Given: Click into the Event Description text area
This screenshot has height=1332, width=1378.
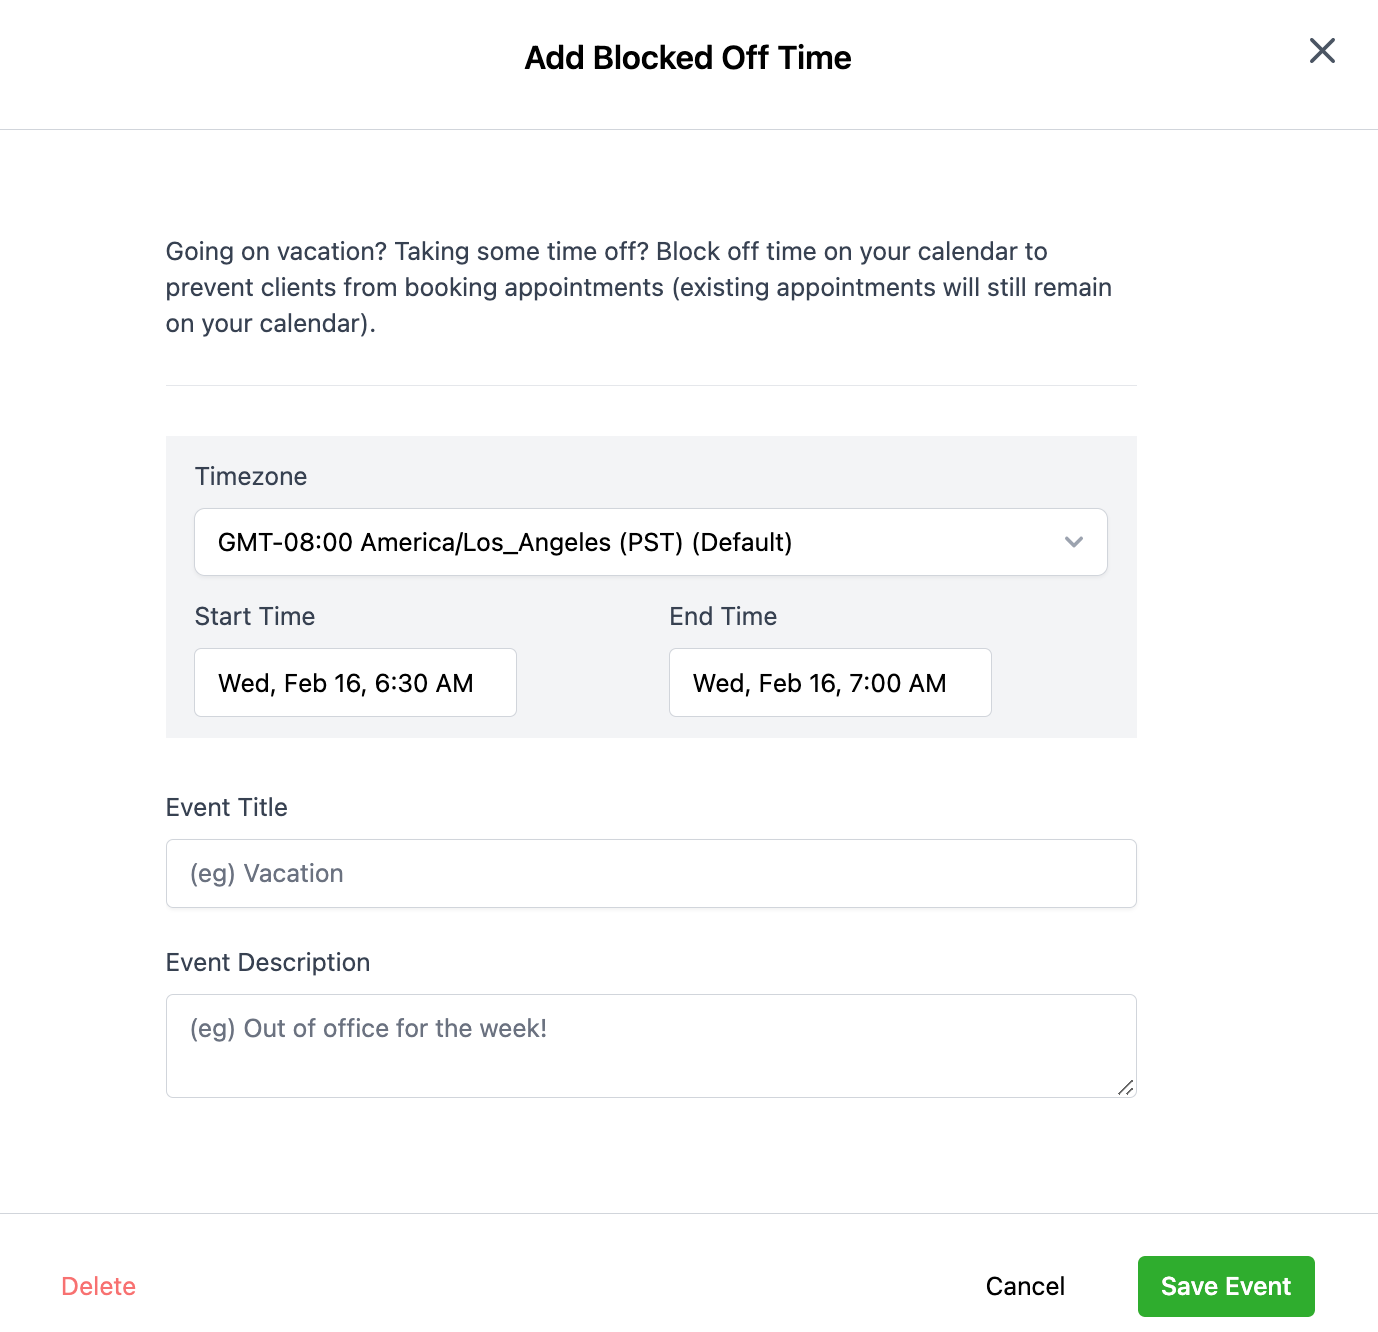Looking at the screenshot, I should [x=651, y=1045].
